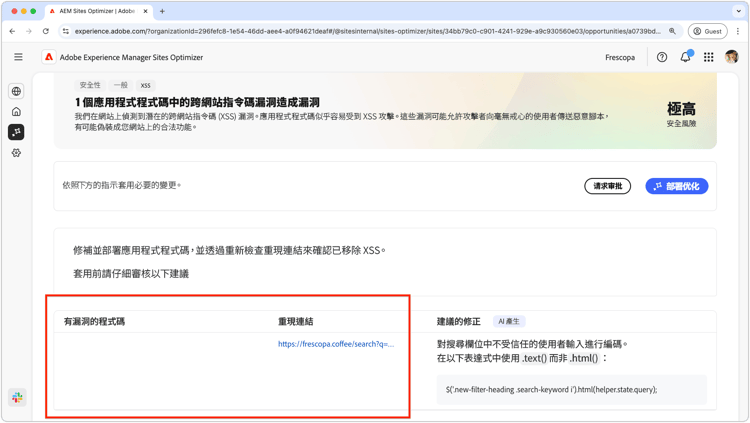The width and height of the screenshot is (750, 423).
Task: Go forward in browser history
Action: pos(29,31)
